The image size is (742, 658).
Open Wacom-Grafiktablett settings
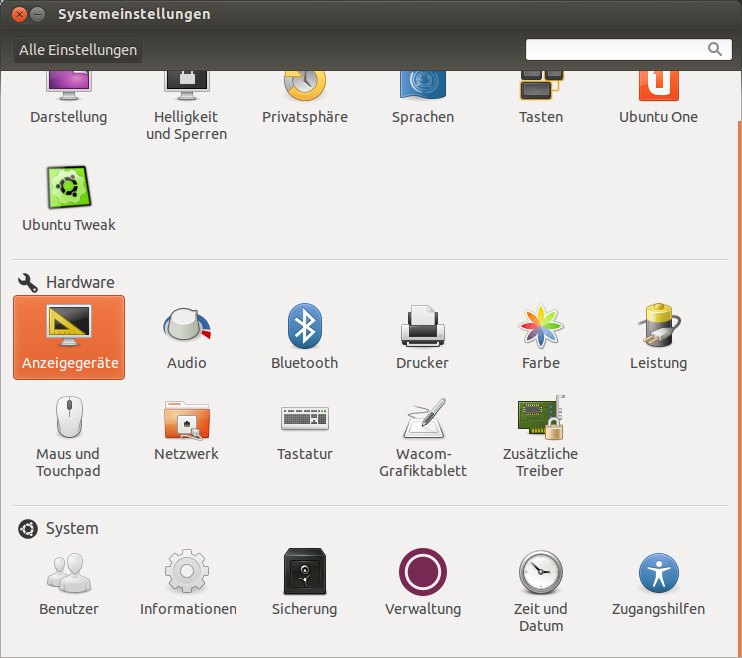pyautogui.click(x=423, y=435)
